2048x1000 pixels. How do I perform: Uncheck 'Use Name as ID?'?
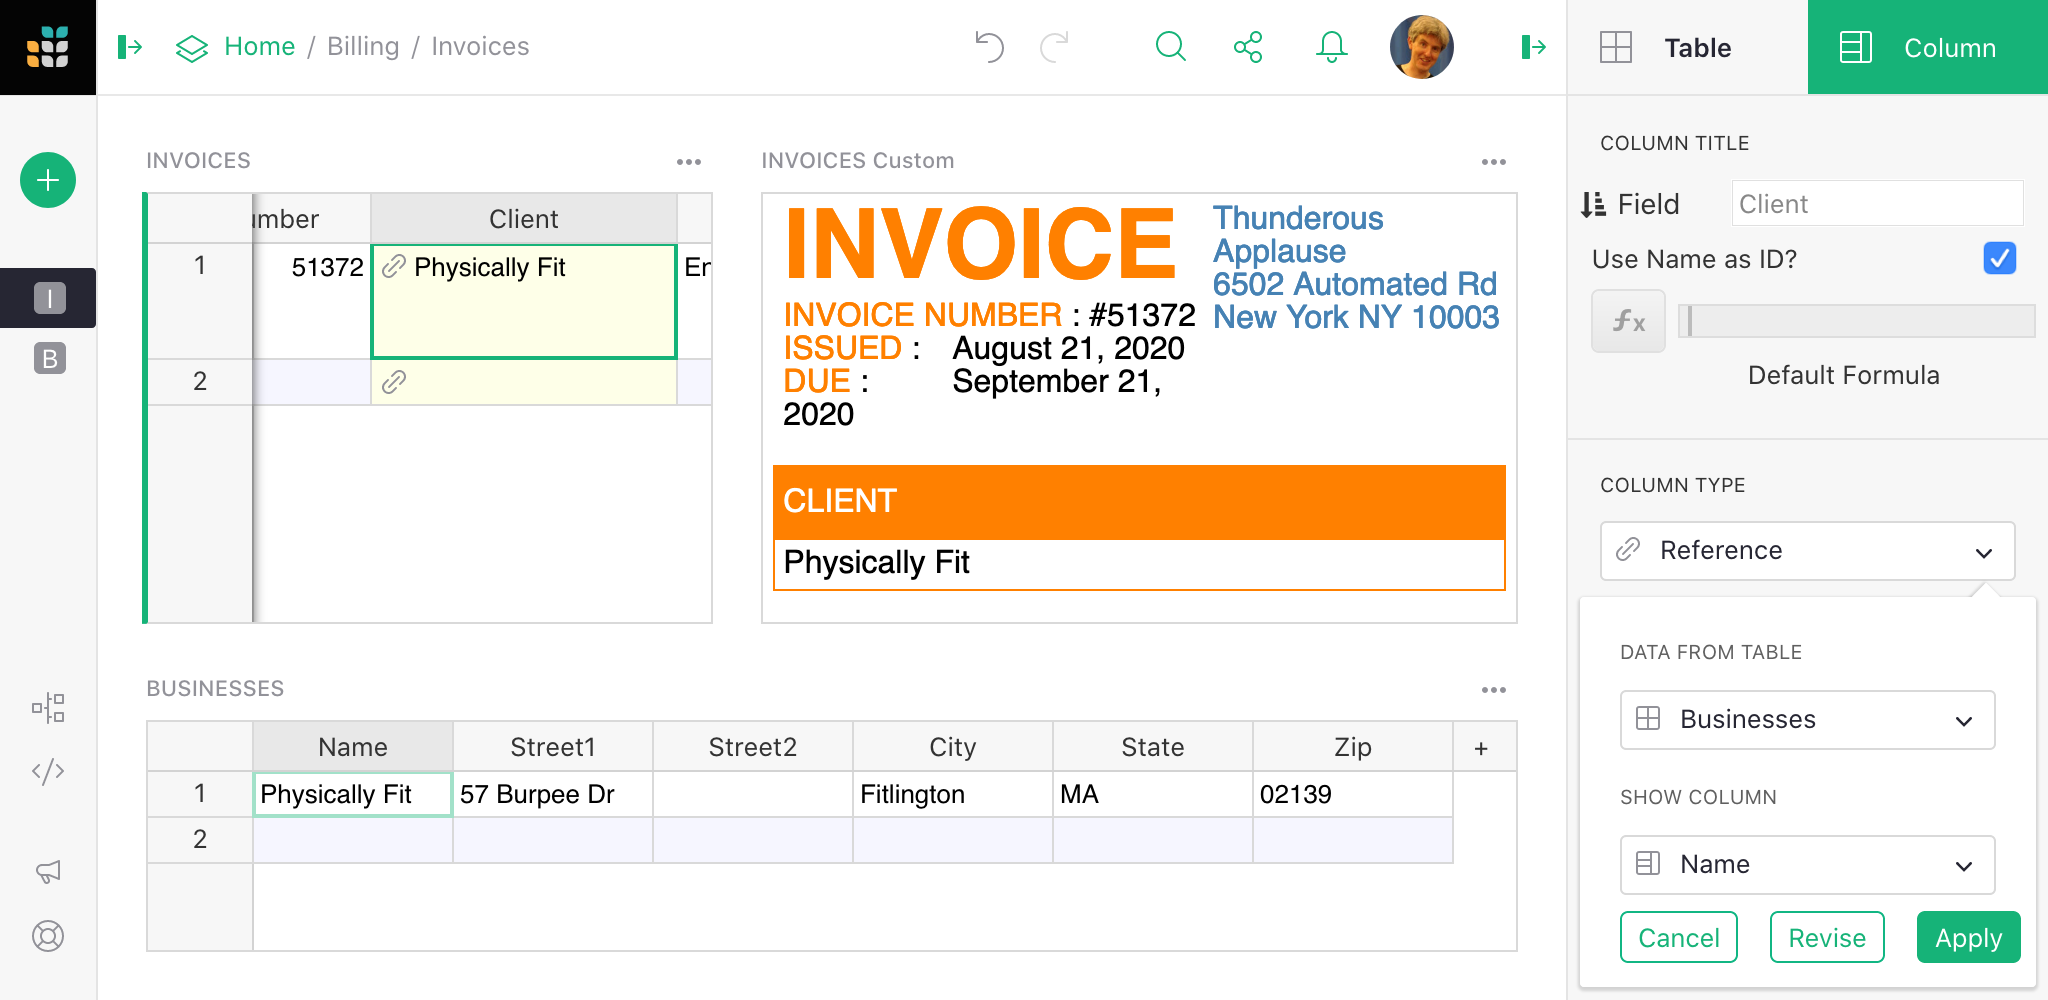(1999, 259)
